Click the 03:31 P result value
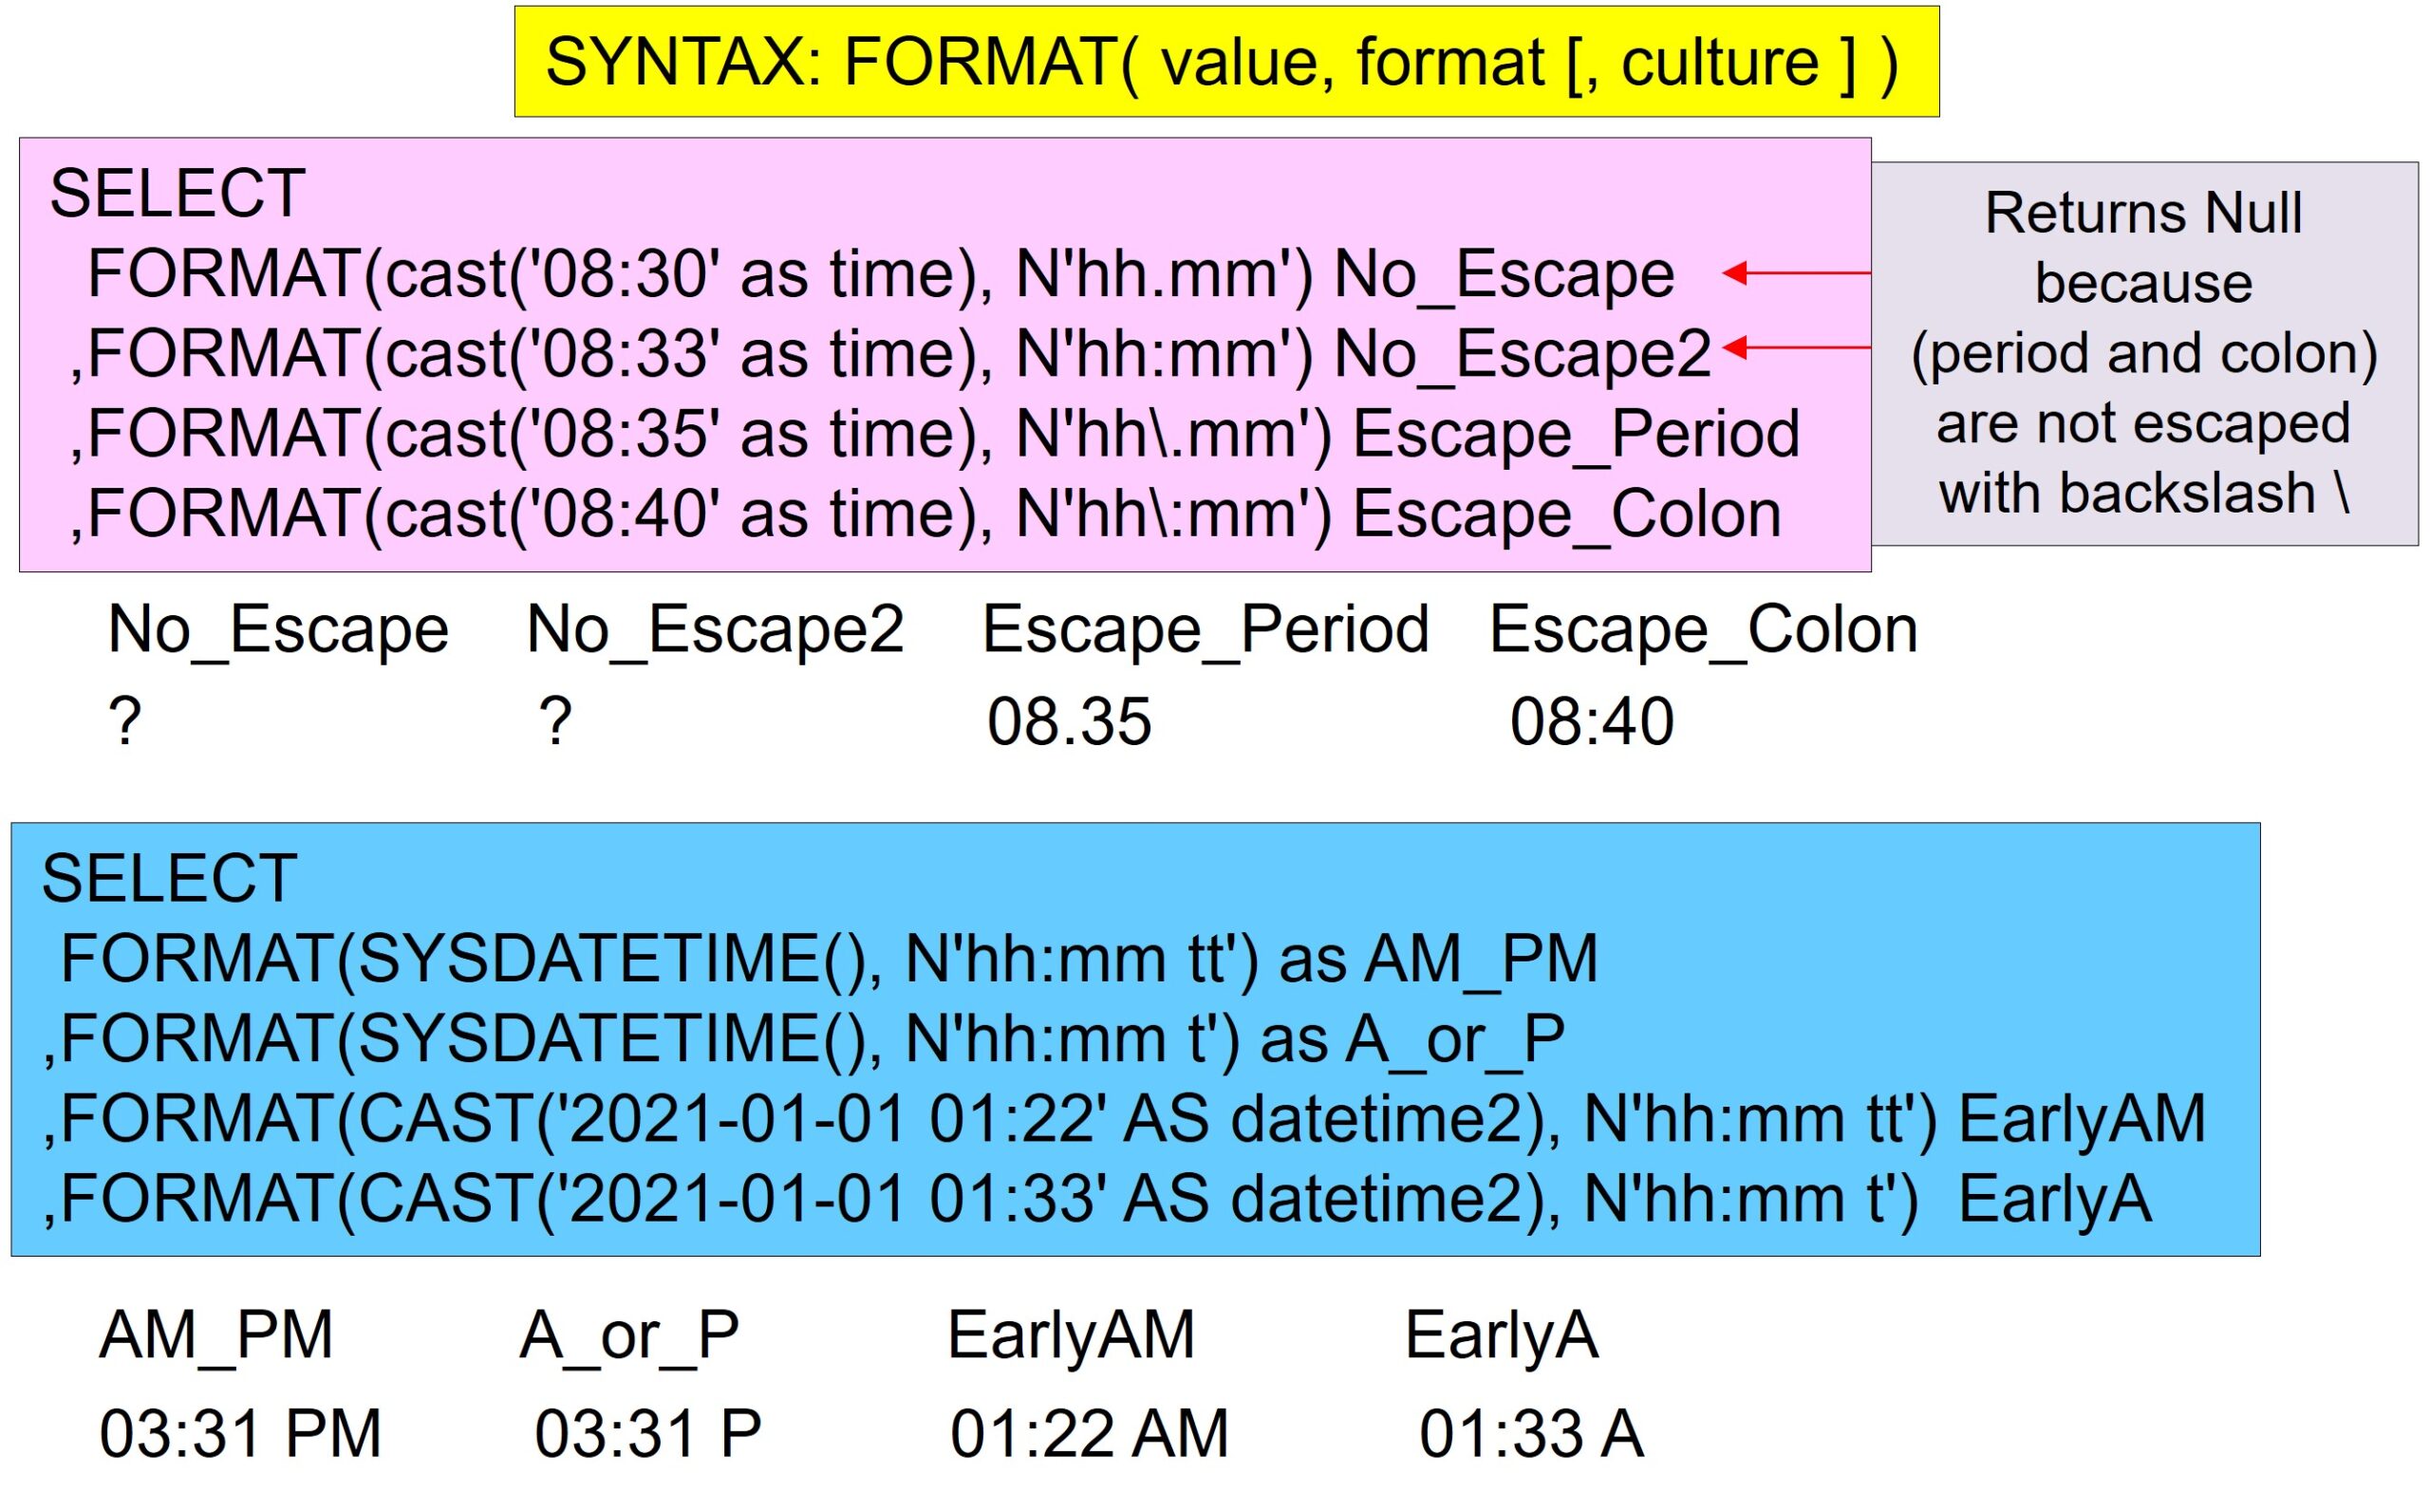Screen dimensions: 2430x1512 tap(647, 1433)
